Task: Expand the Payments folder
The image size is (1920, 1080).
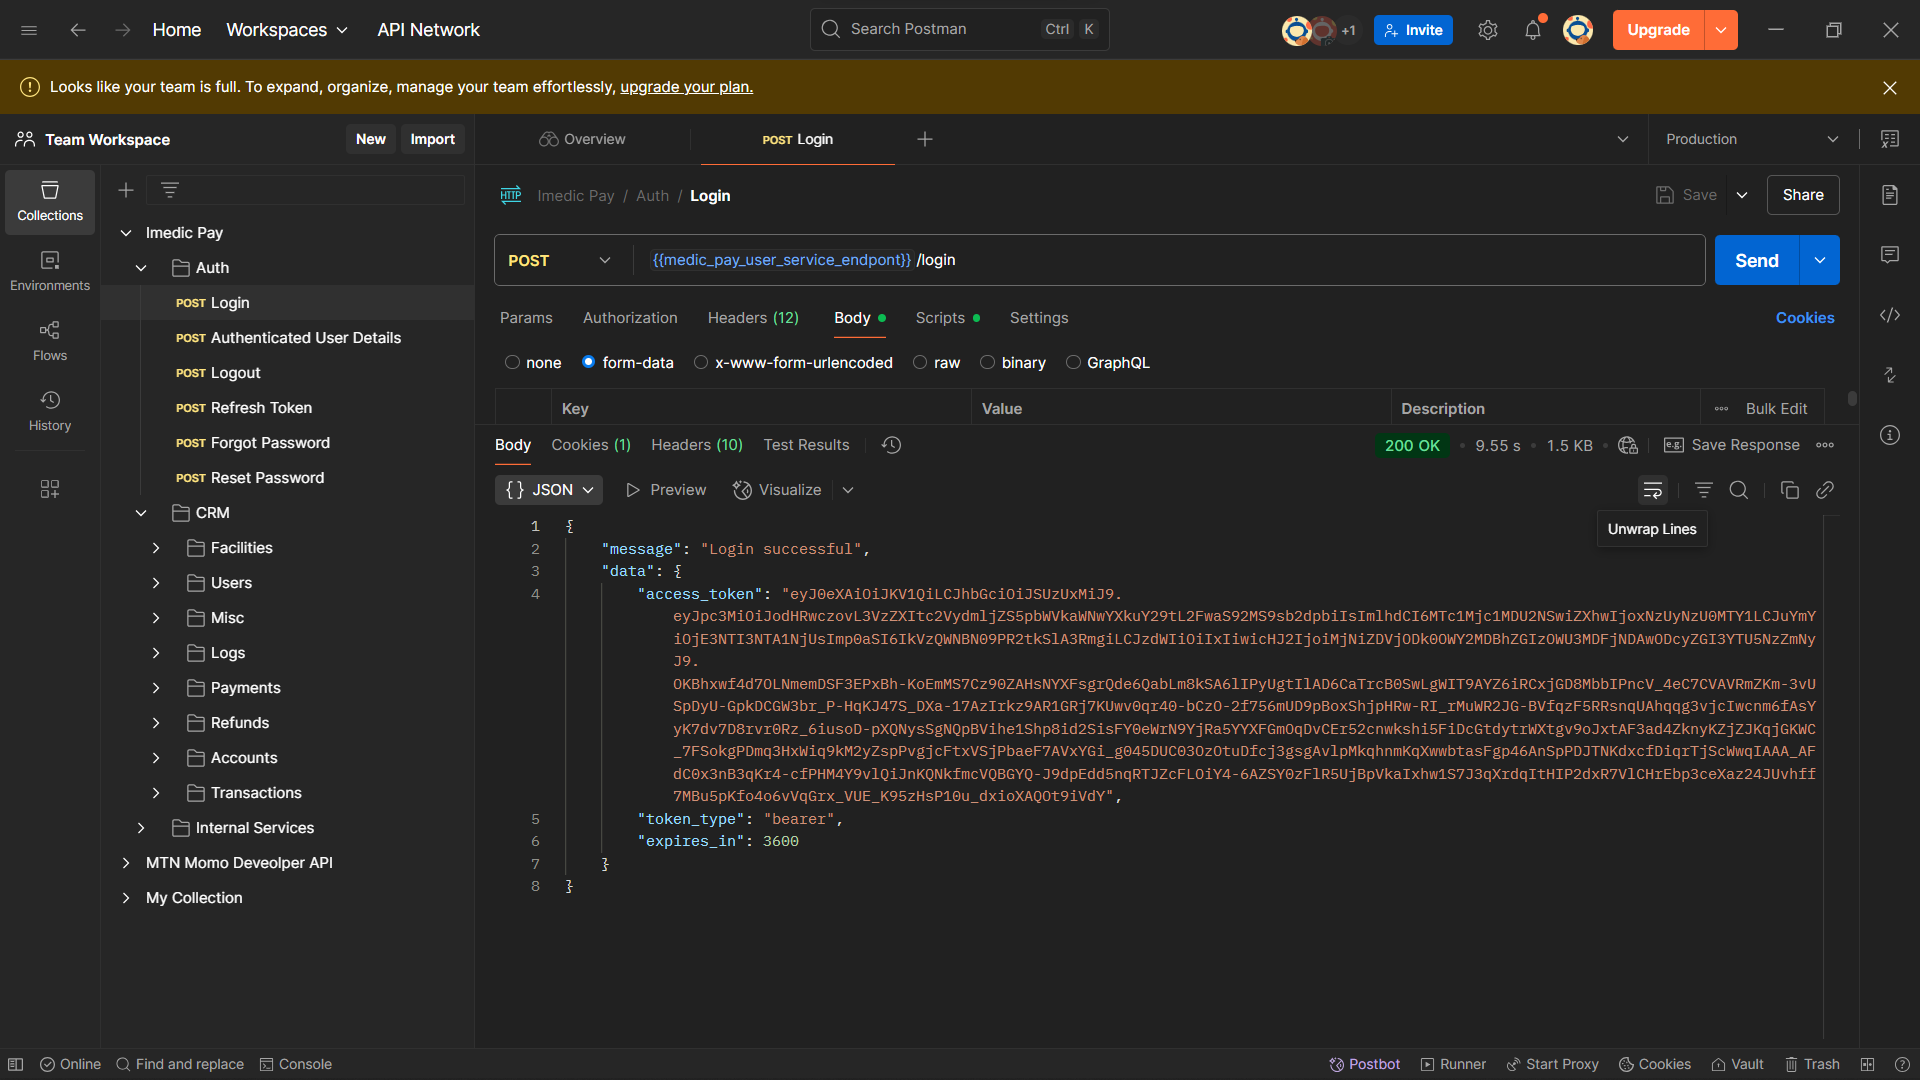Action: point(156,688)
